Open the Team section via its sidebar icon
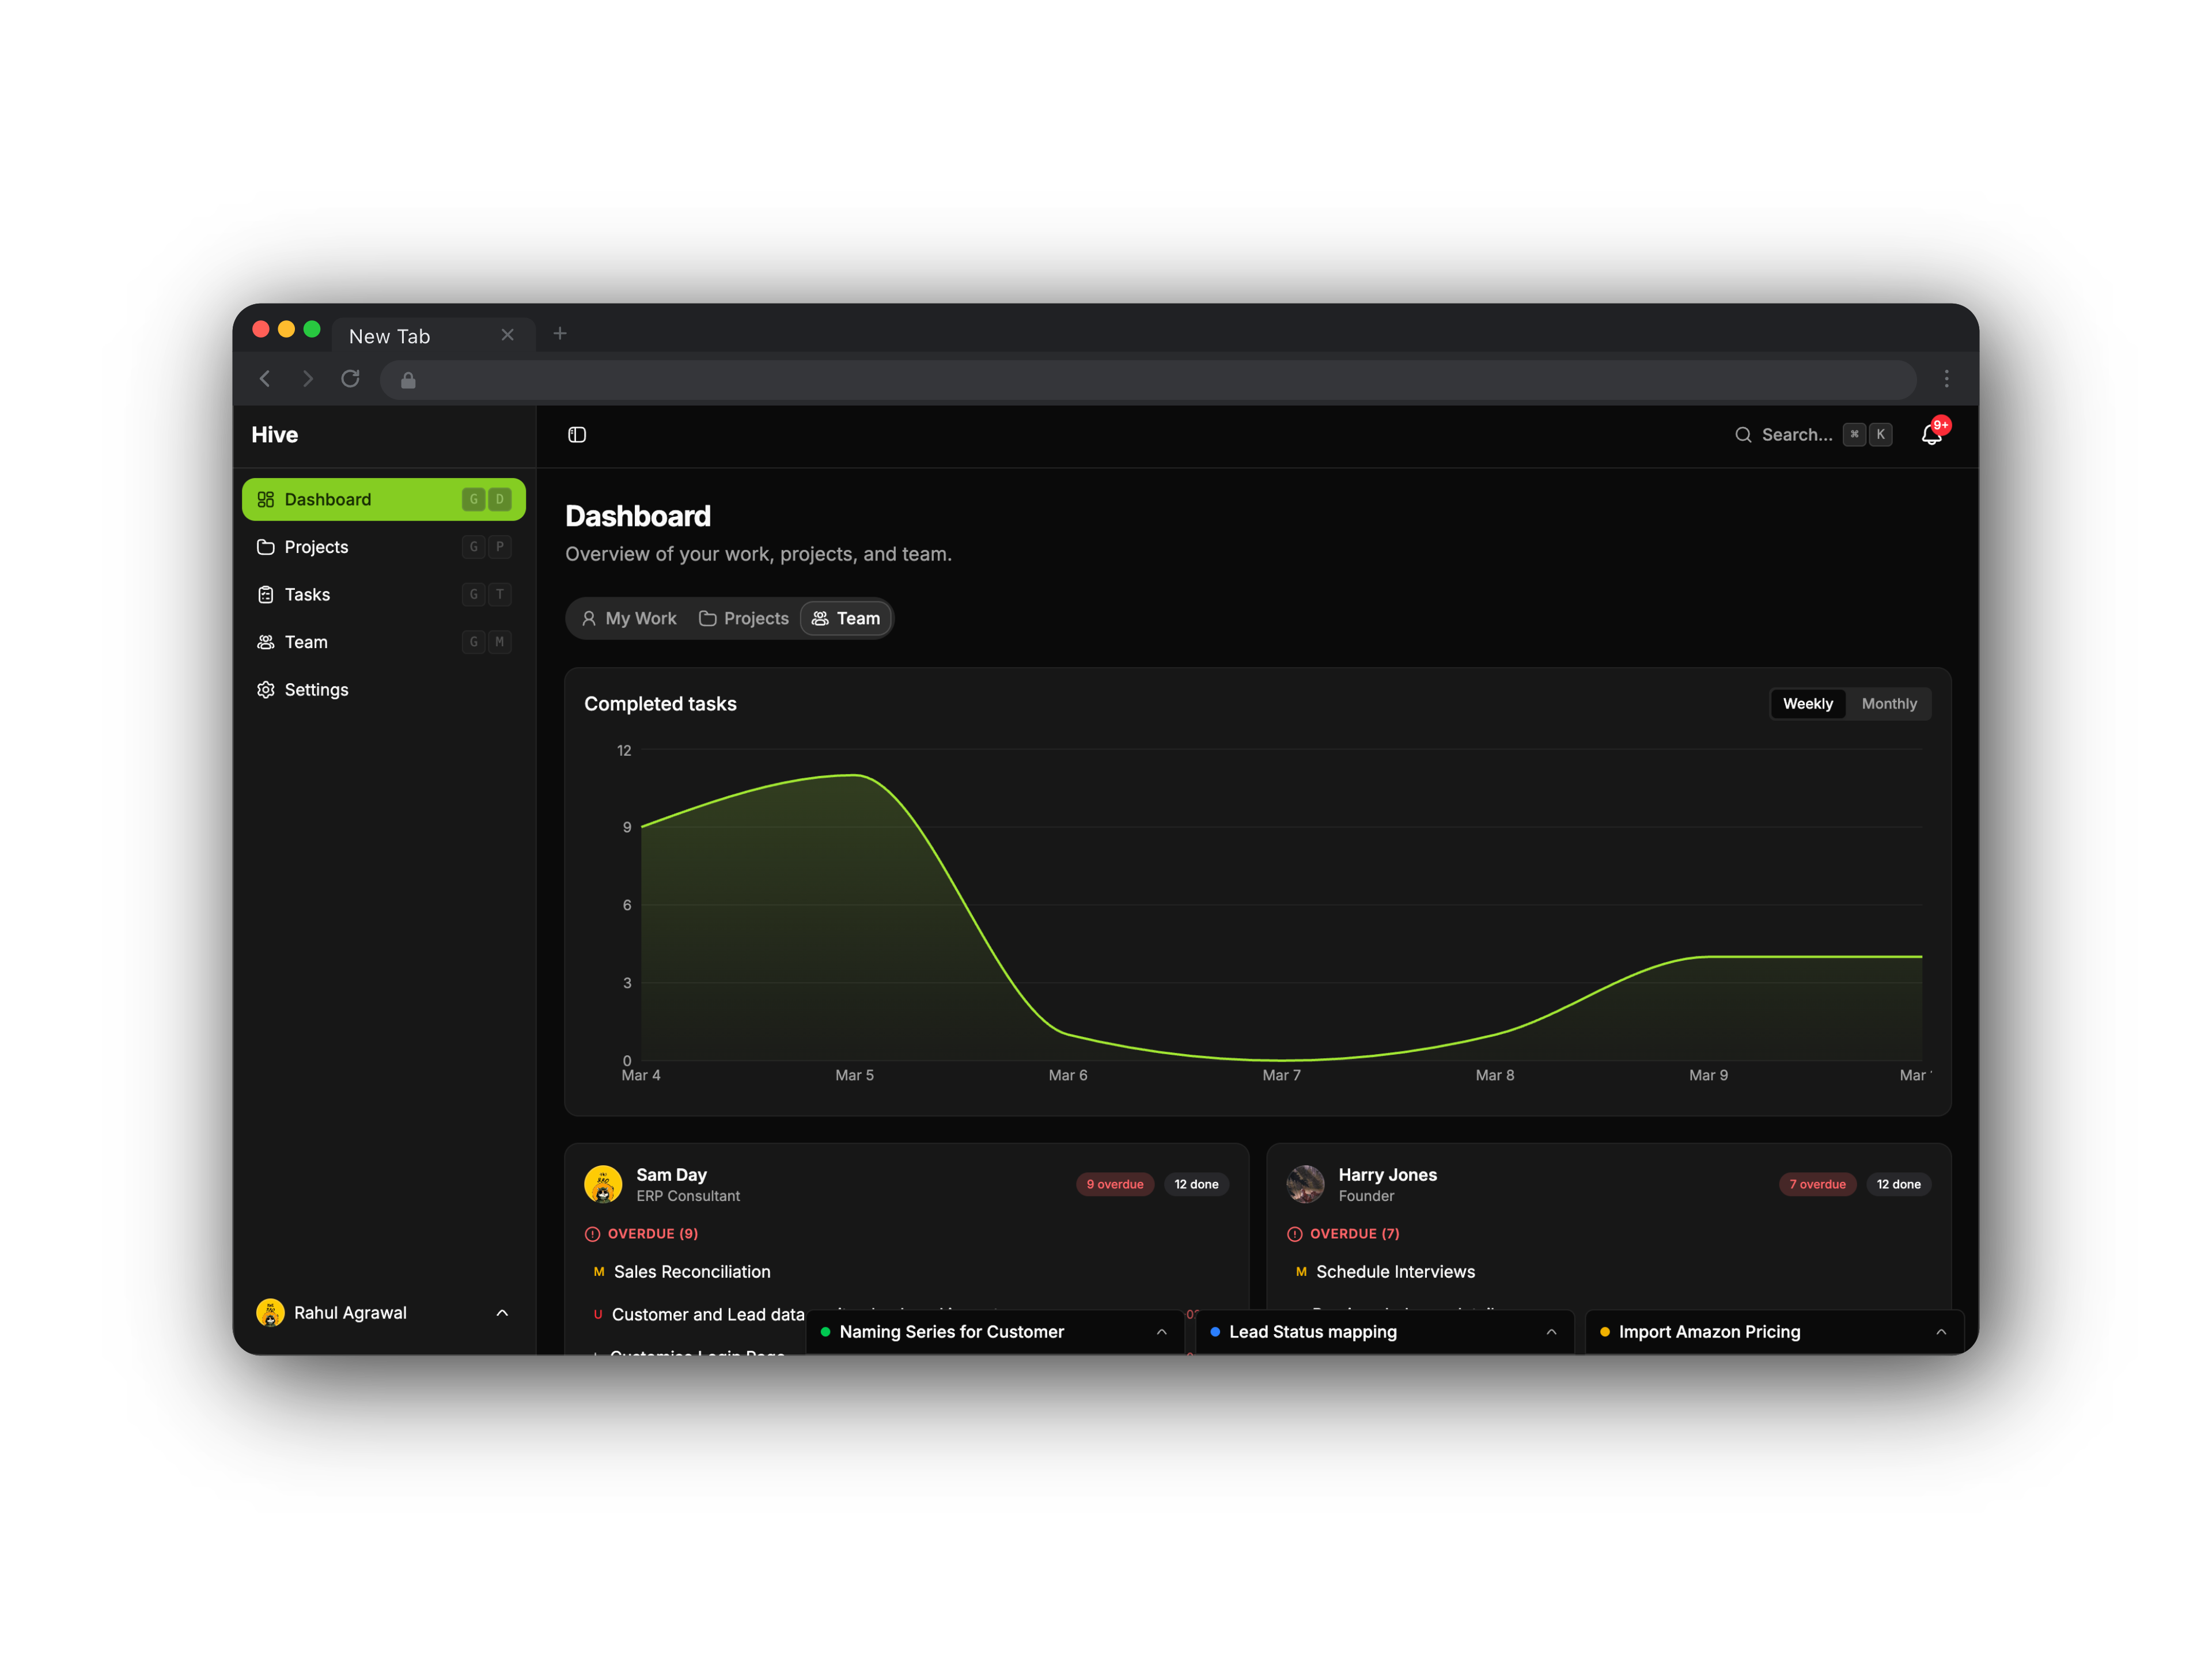This screenshot has height=1659, width=2212. [x=266, y=641]
